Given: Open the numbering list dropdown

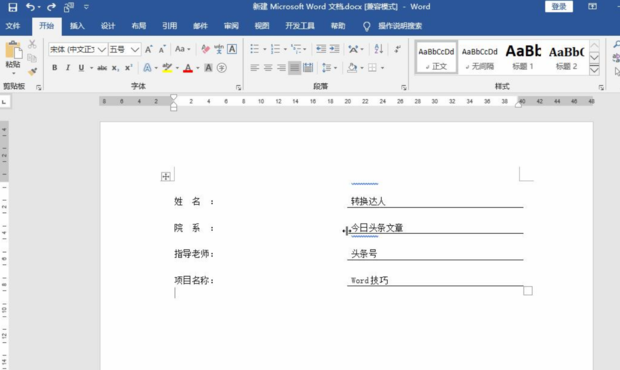Looking at the screenshot, I should 285,49.
